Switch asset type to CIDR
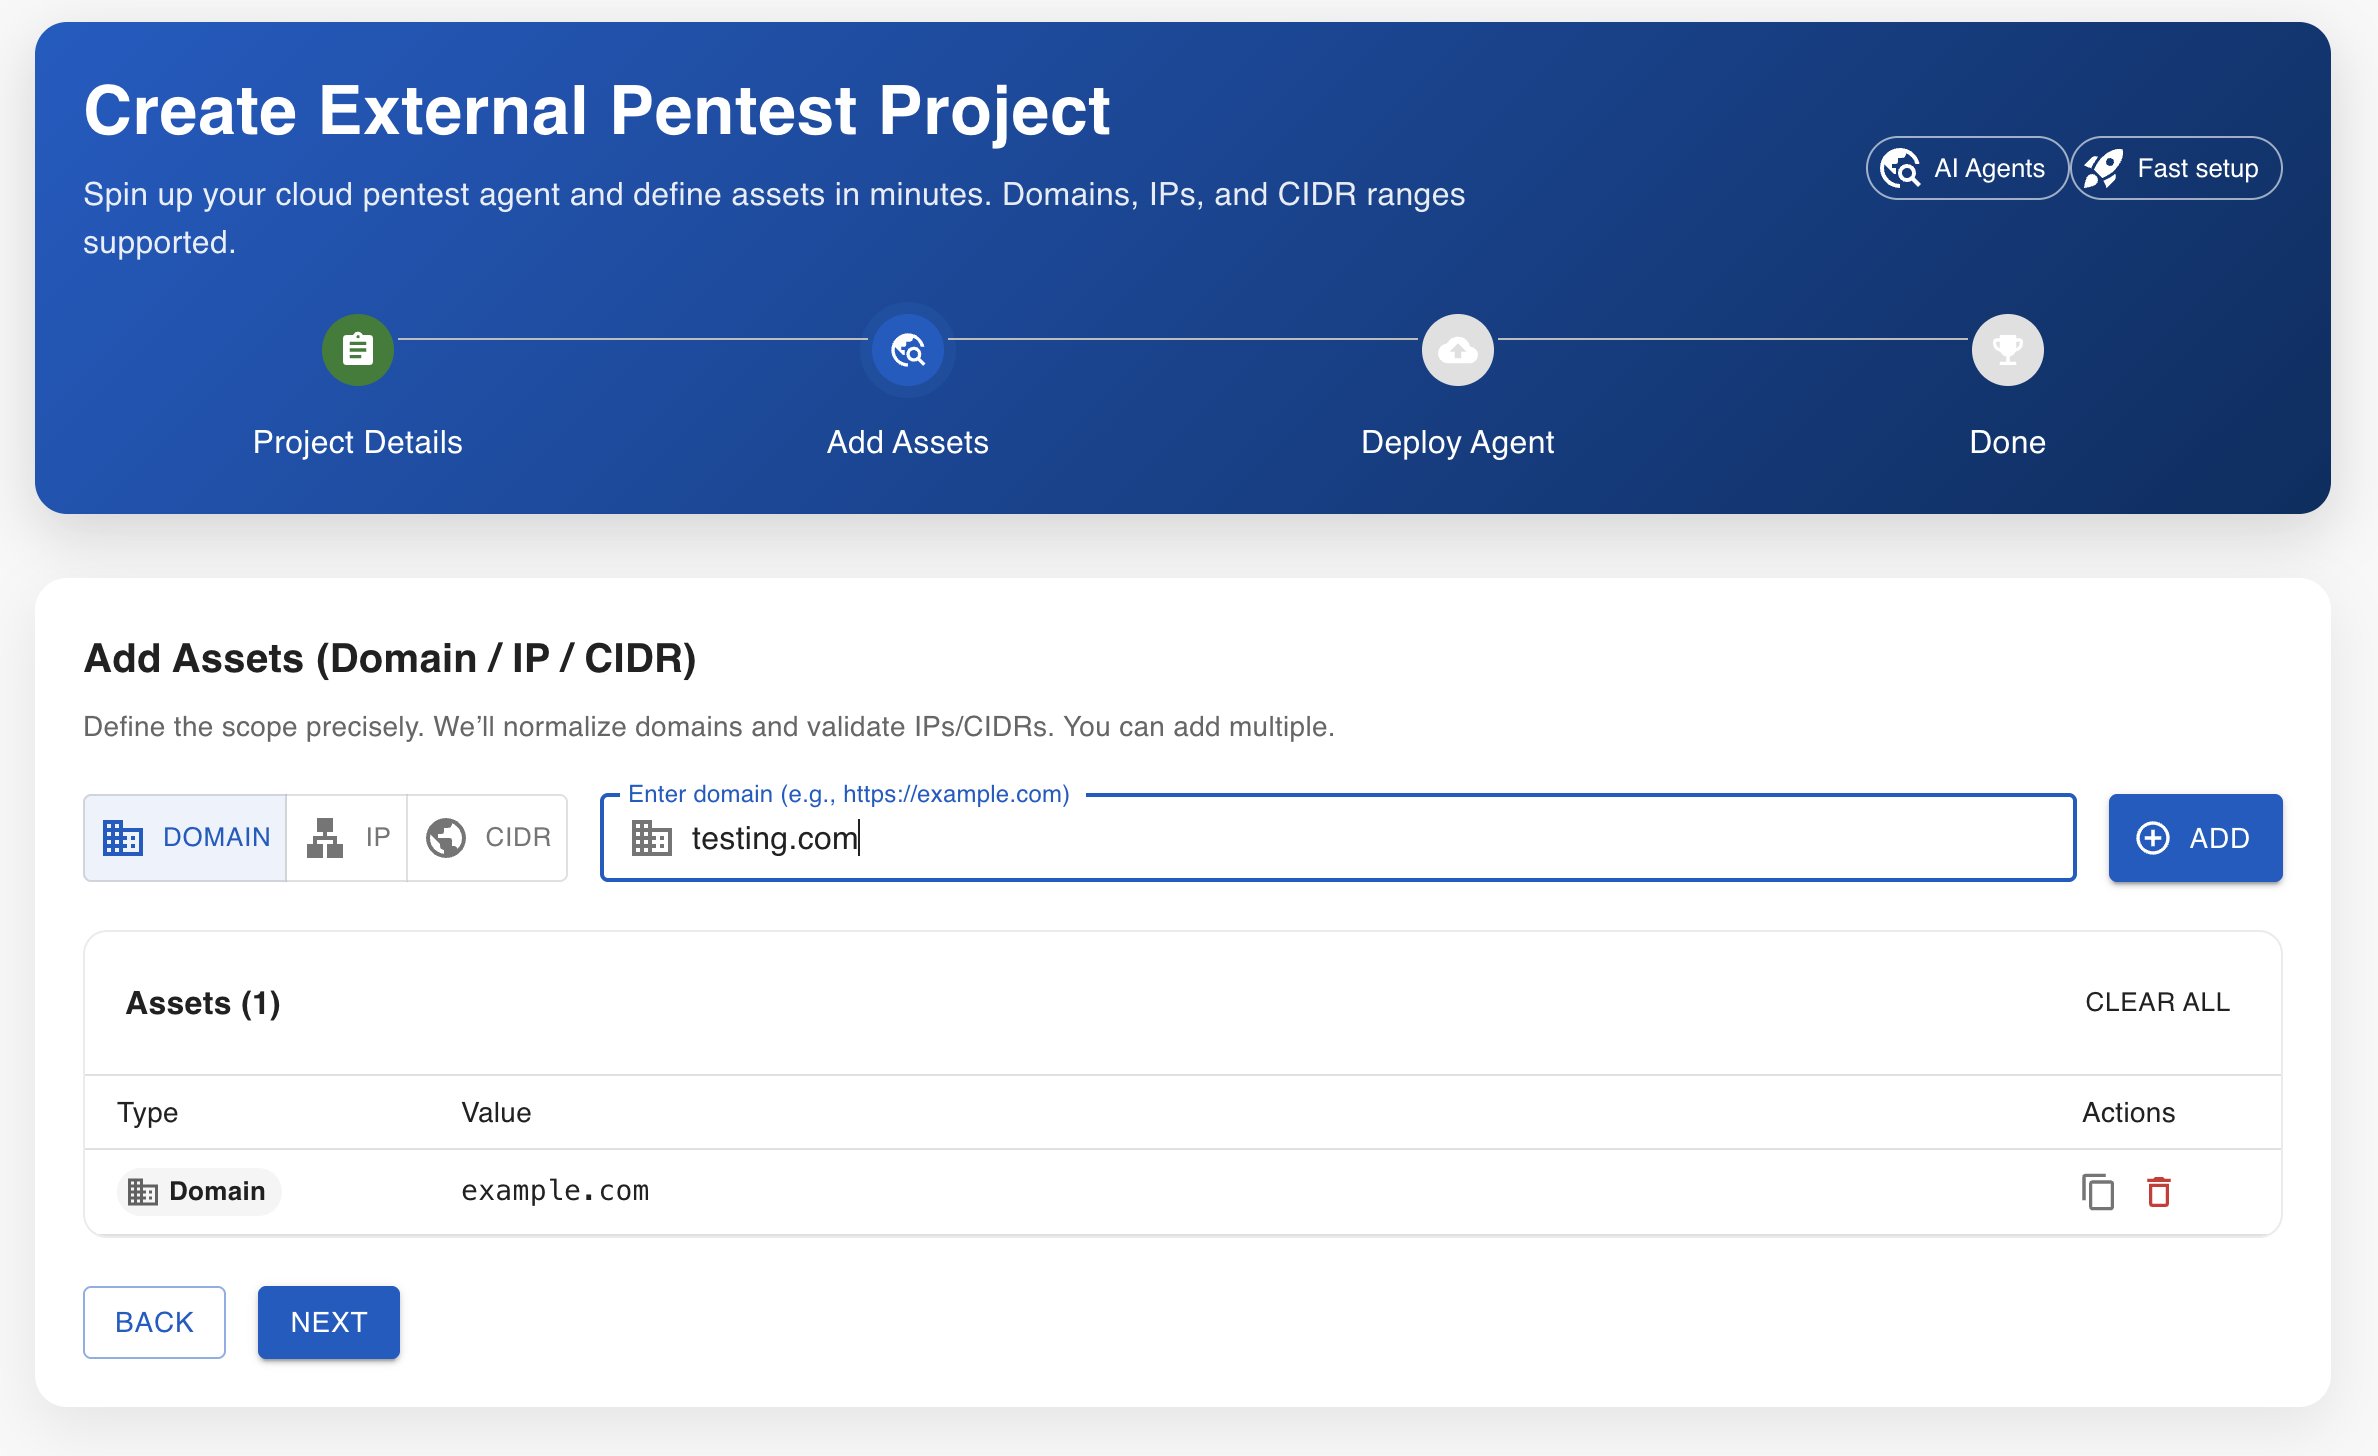 (x=488, y=837)
